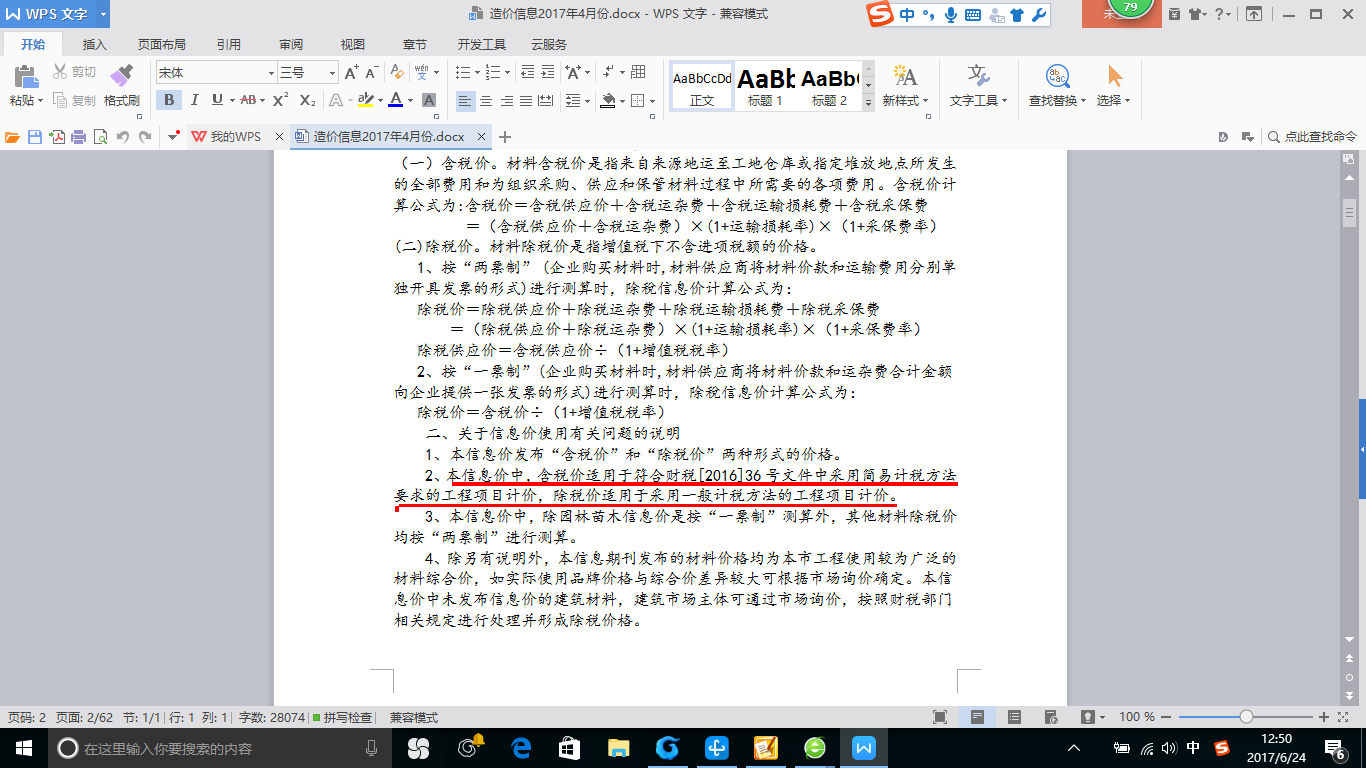The image size is (1366, 768).
Task: Apply the 正文 style
Action: tap(702, 87)
